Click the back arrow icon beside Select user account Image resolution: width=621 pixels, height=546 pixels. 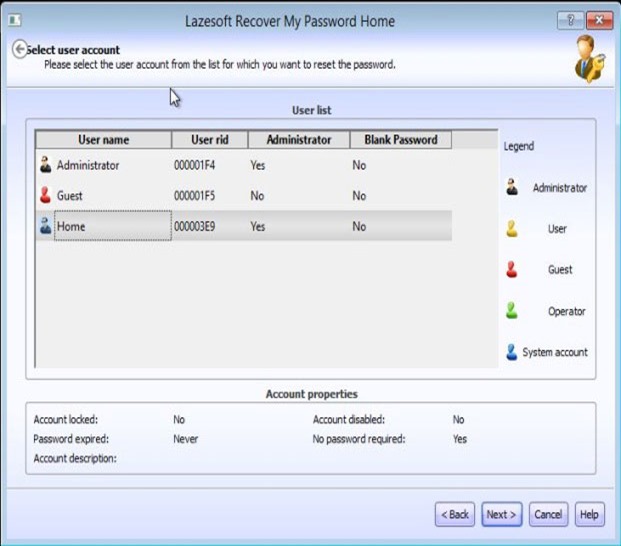click(20, 49)
